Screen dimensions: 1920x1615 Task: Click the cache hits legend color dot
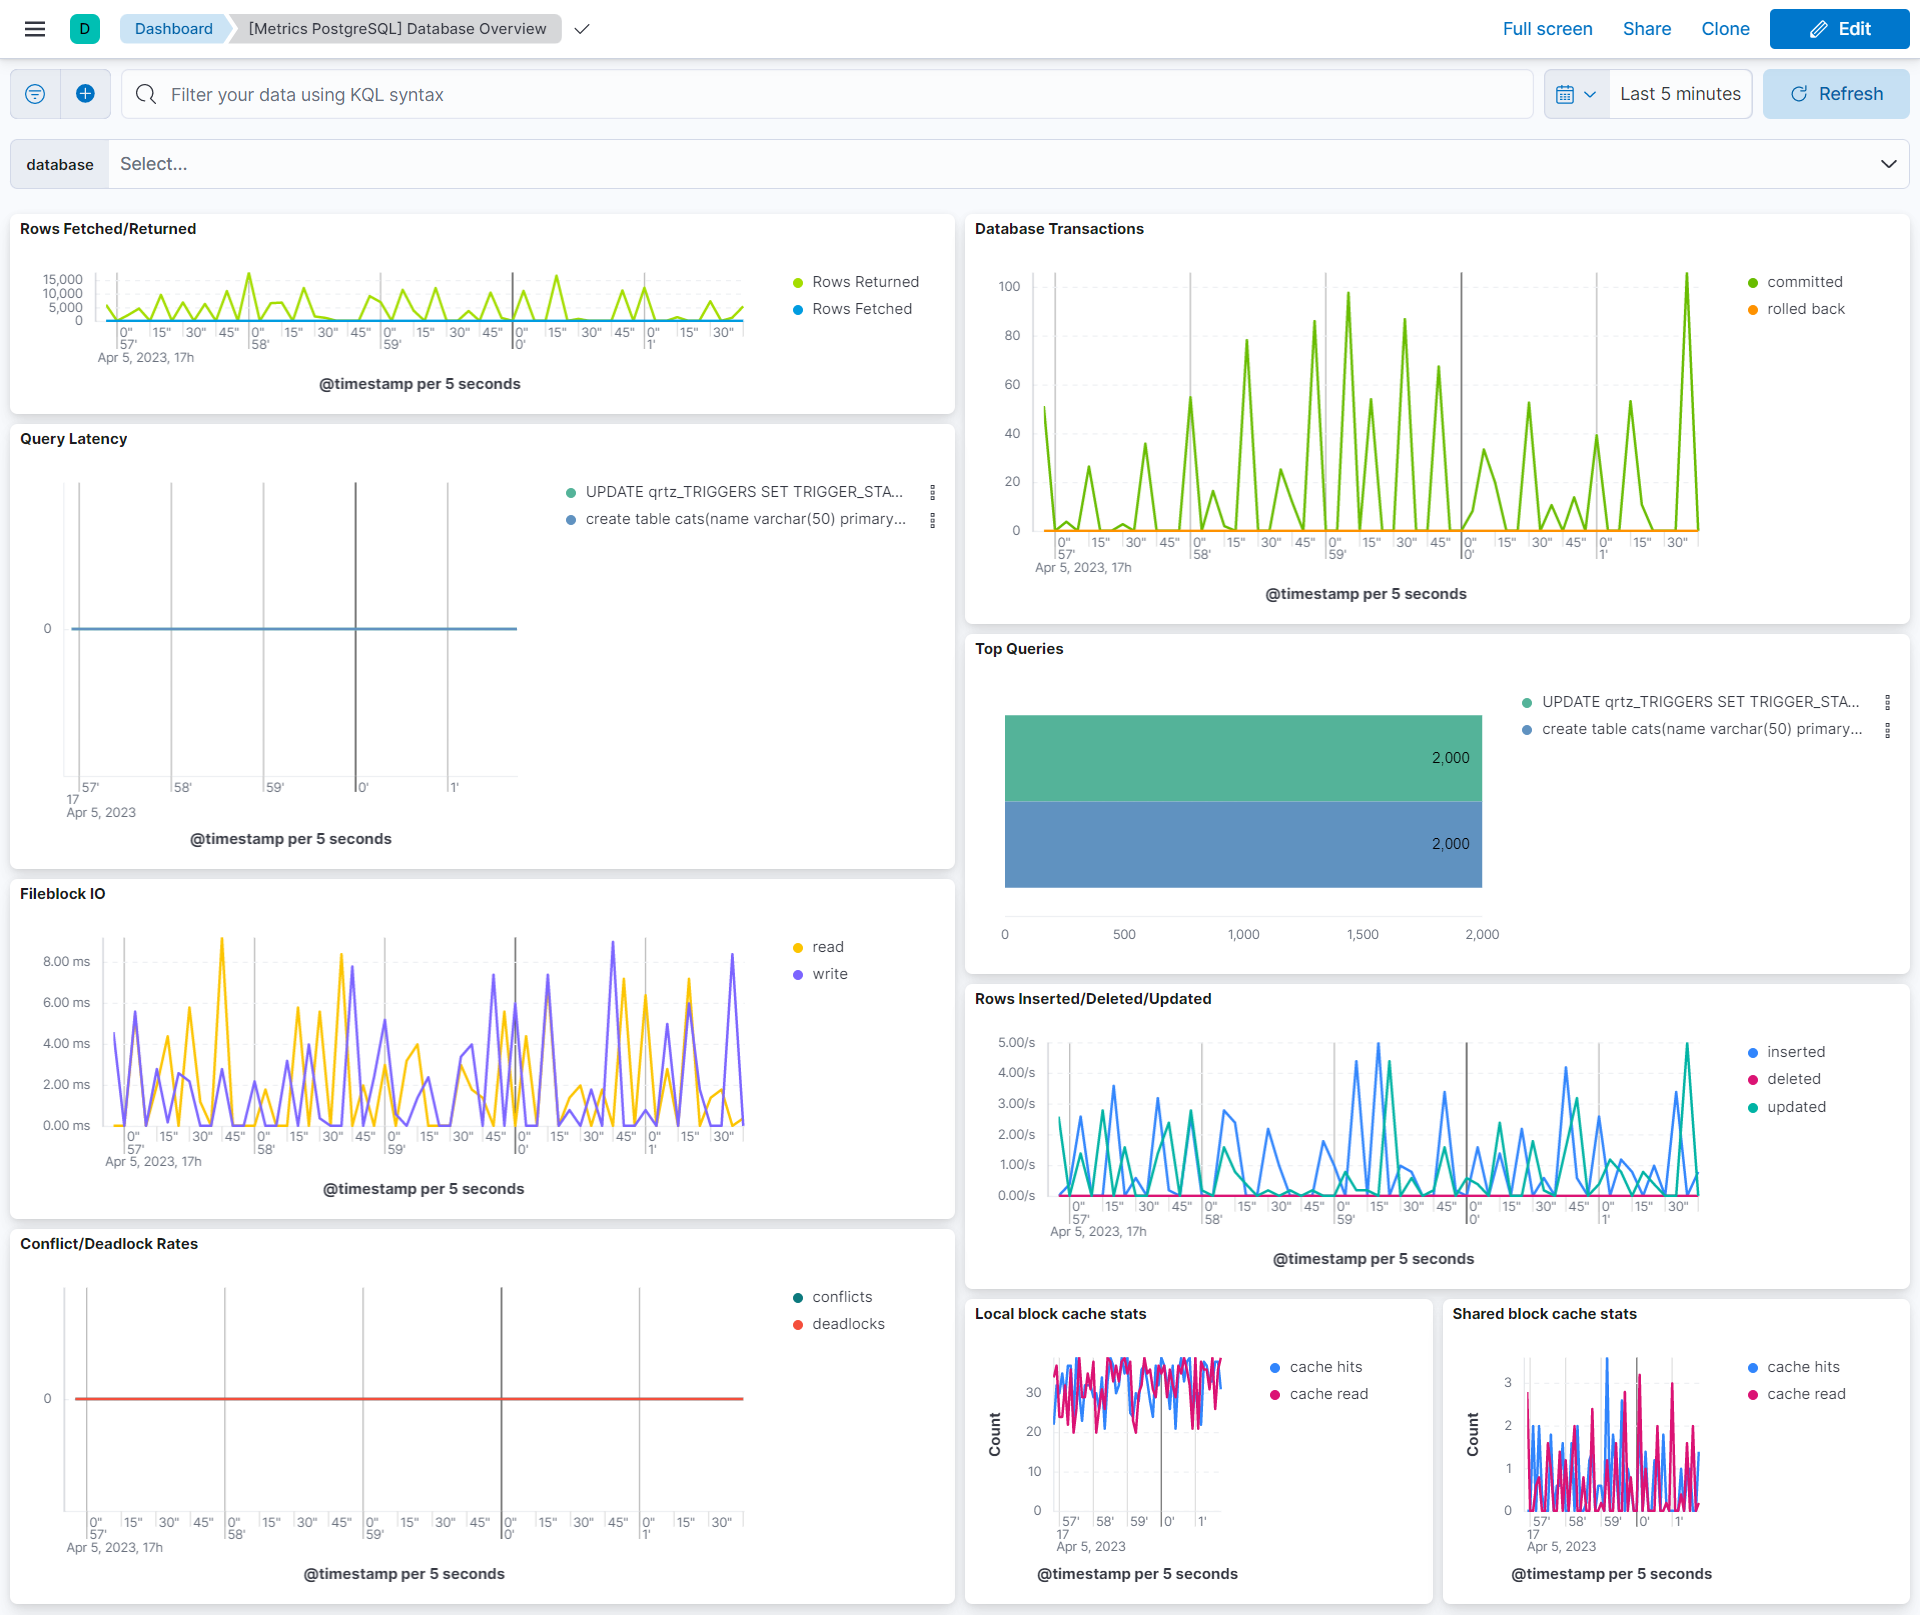pyautogui.click(x=1274, y=1367)
